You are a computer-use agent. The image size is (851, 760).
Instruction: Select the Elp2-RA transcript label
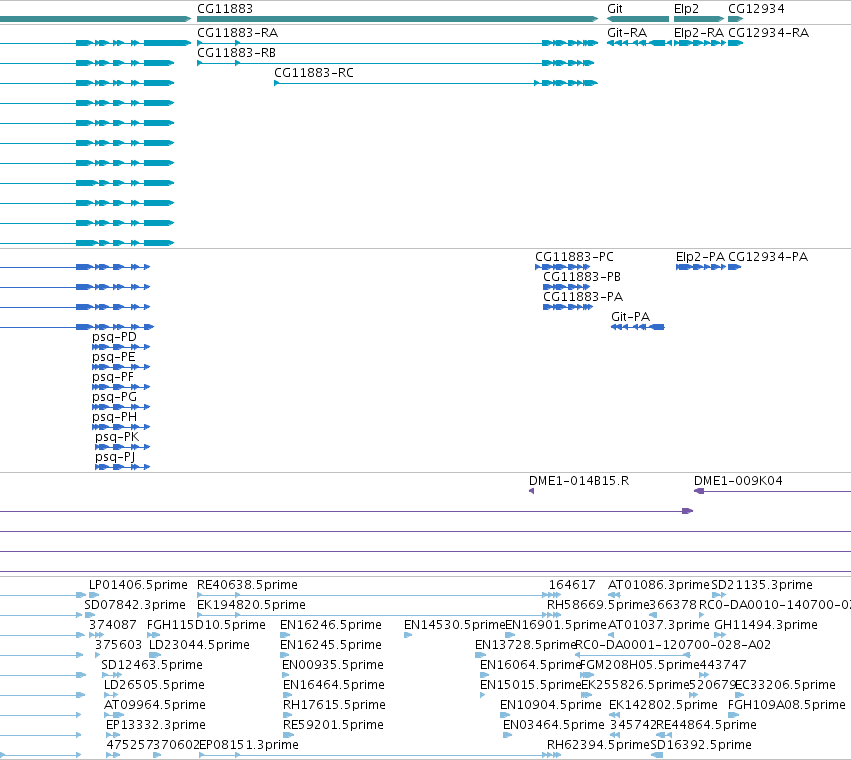coord(698,33)
